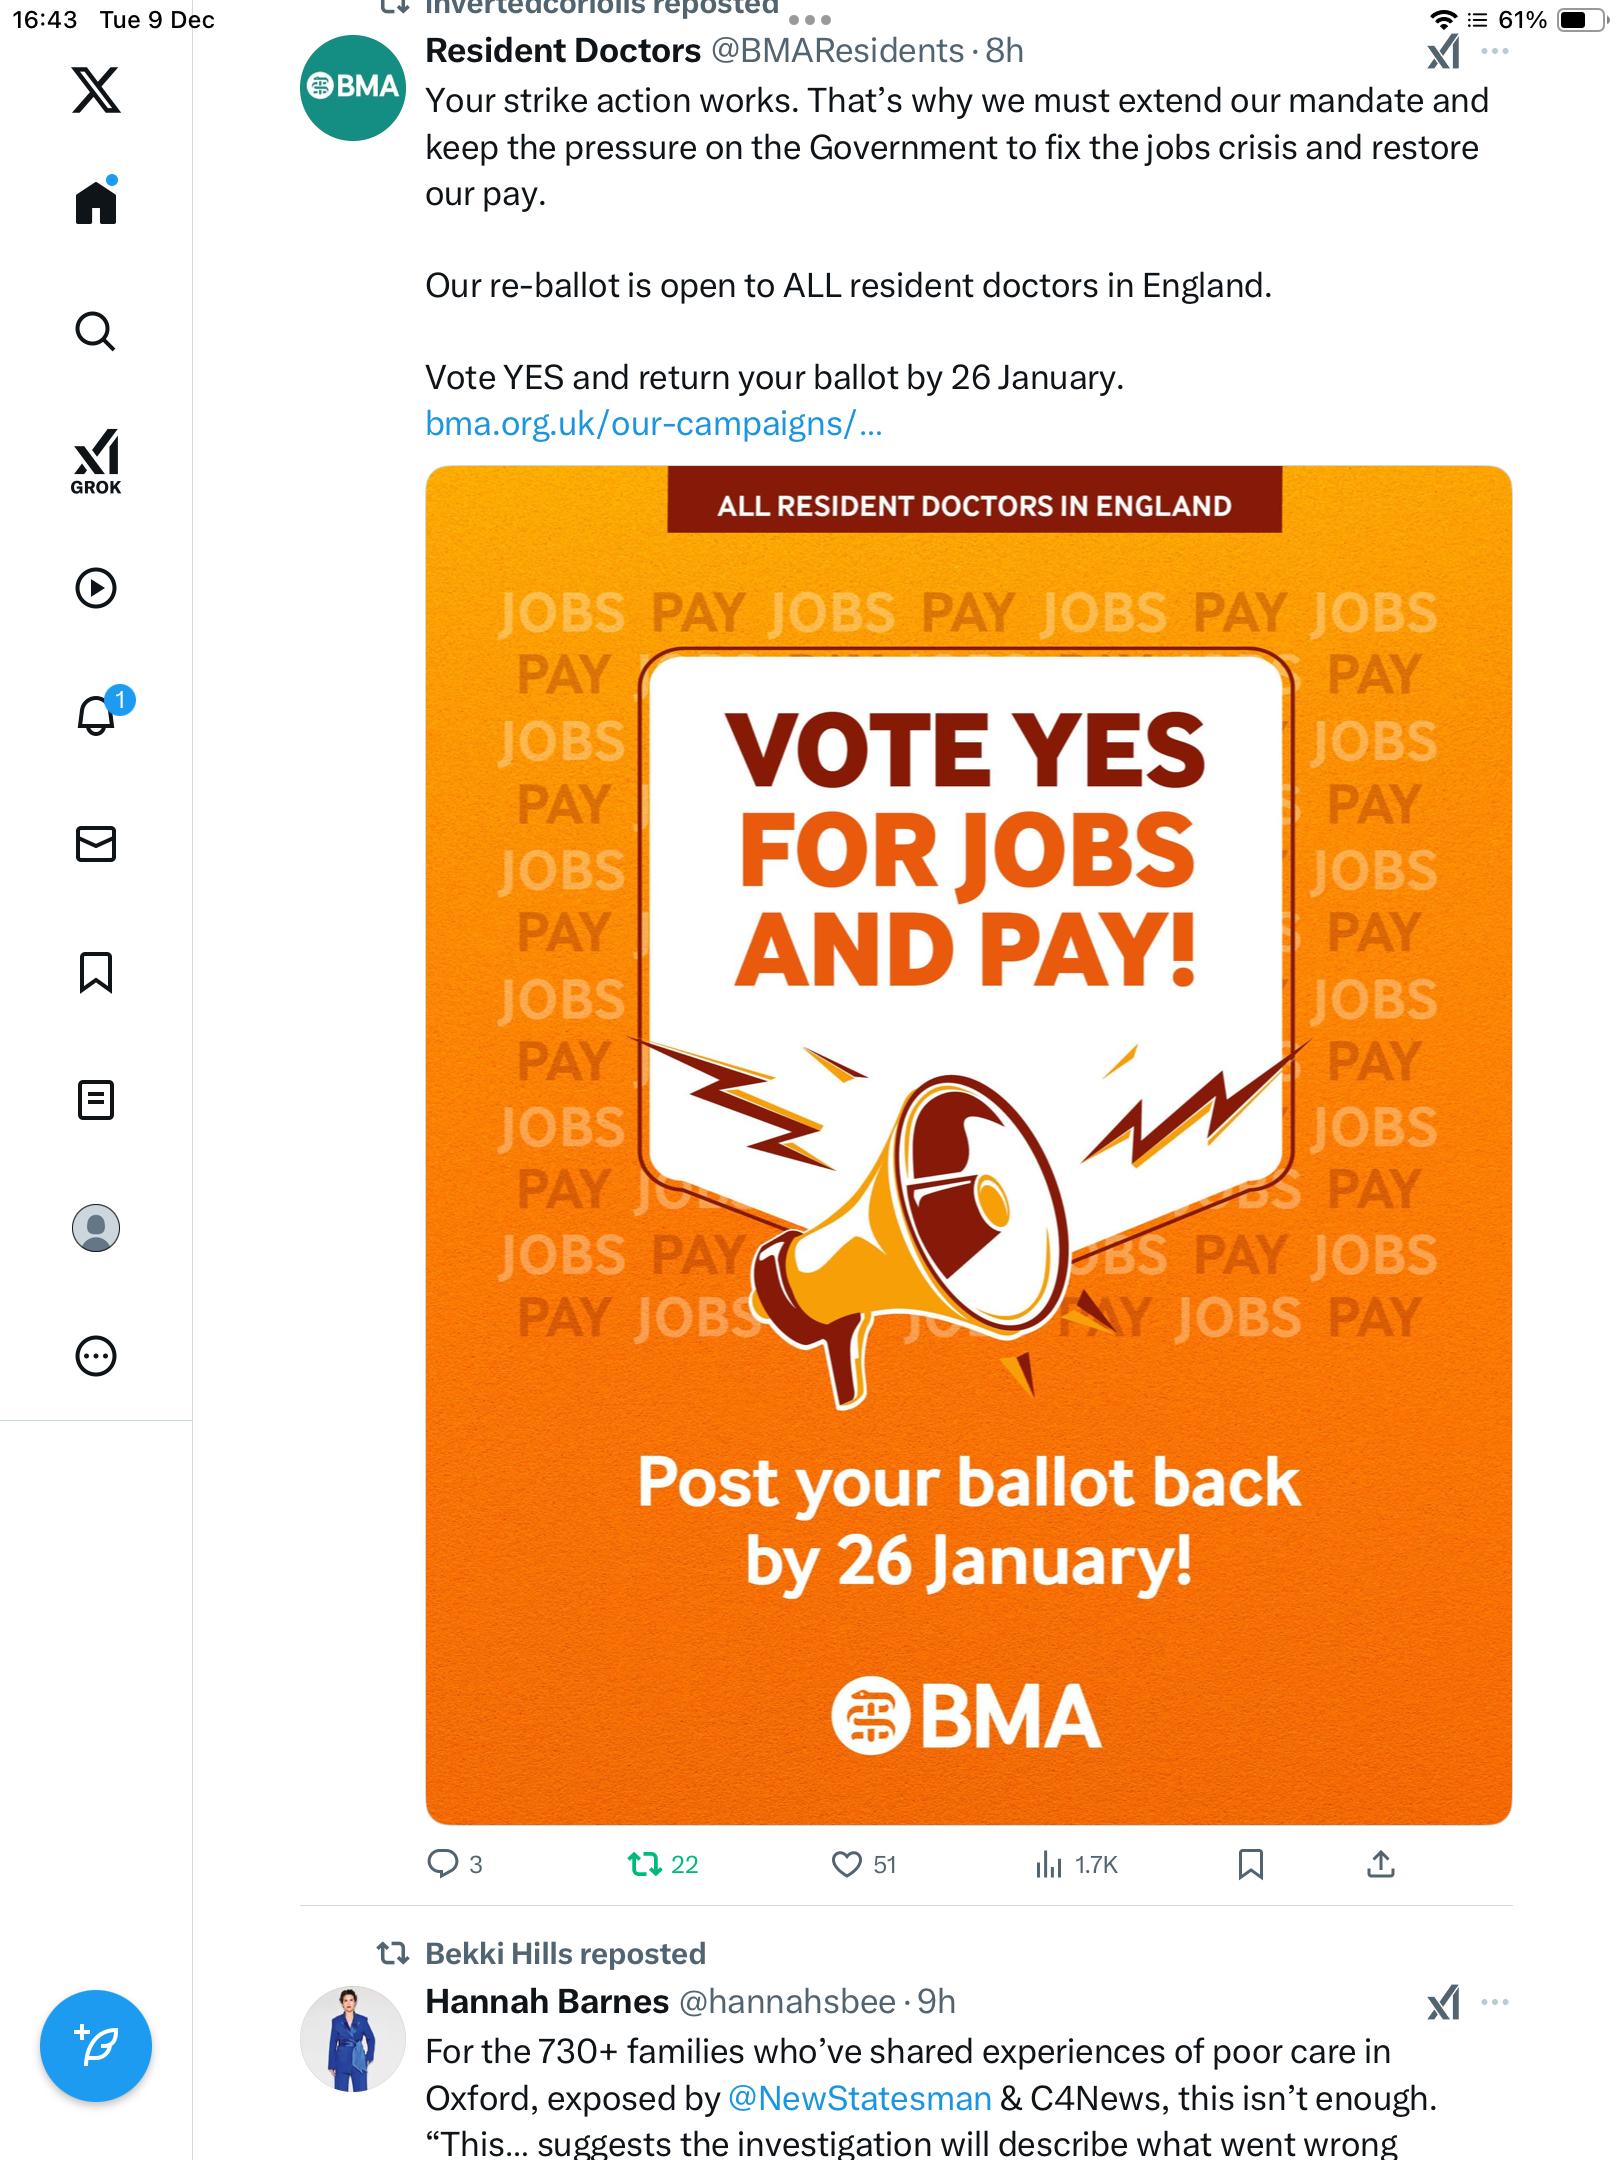Open Notifications bell
This screenshot has width=1620, height=2160.
(96, 715)
